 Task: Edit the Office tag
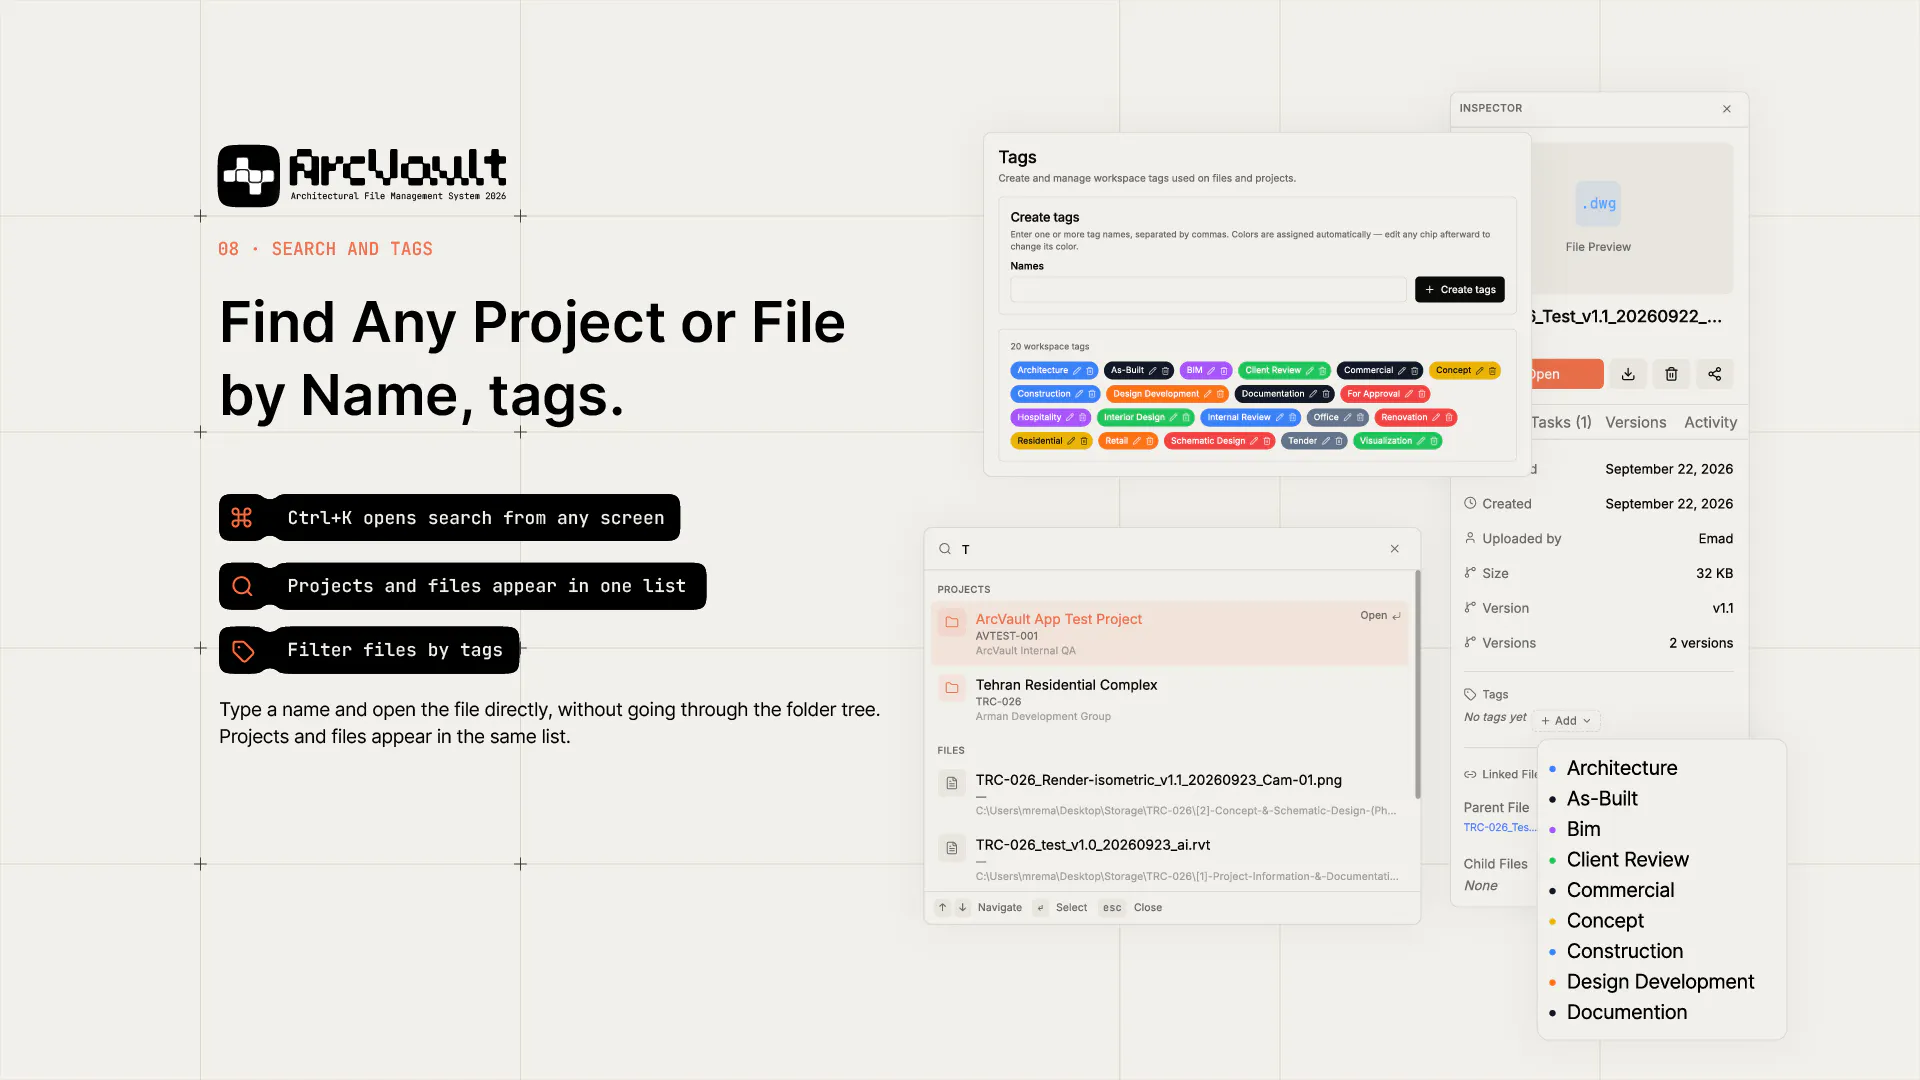[1347, 417]
